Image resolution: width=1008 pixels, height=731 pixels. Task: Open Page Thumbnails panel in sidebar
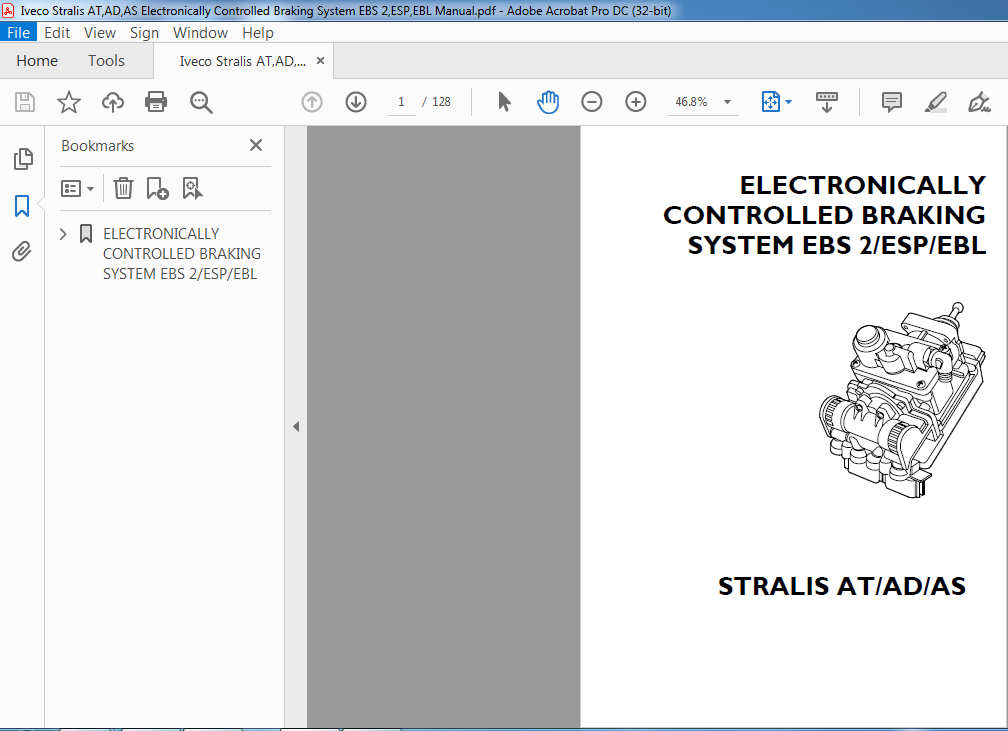pyautogui.click(x=22, y=159)
